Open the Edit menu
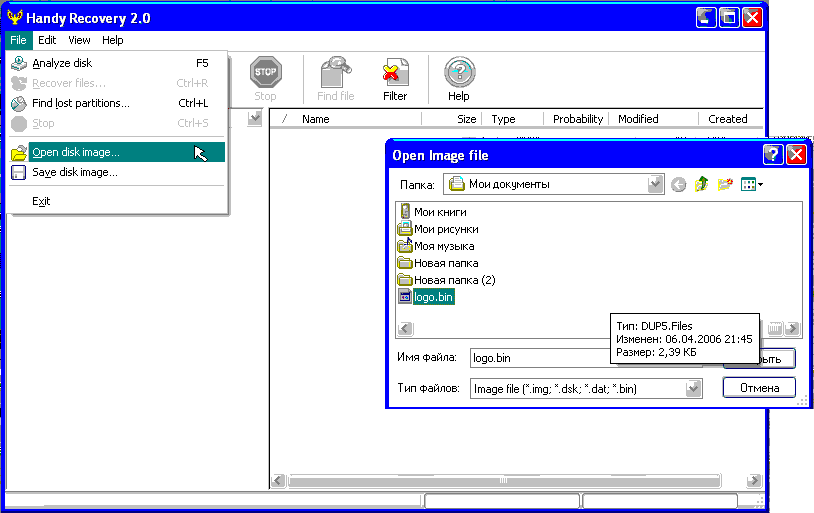The image size is (814, 513). pos(47,40)
